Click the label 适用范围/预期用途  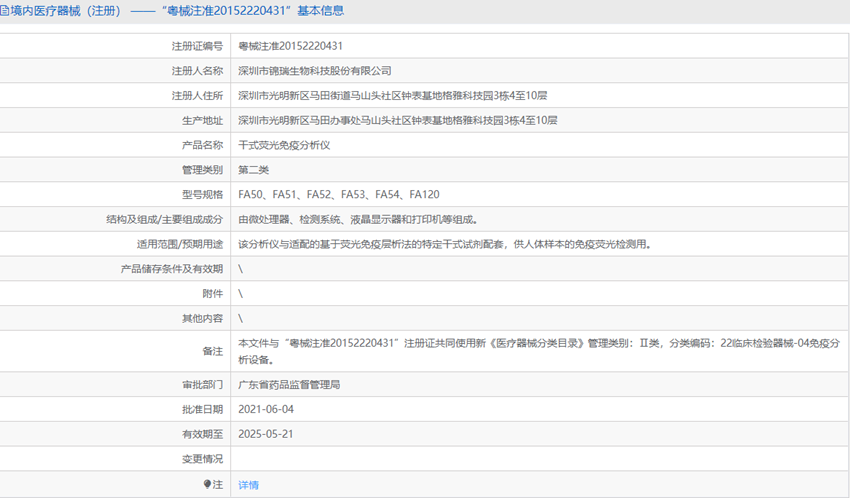(x=179, y=244)
